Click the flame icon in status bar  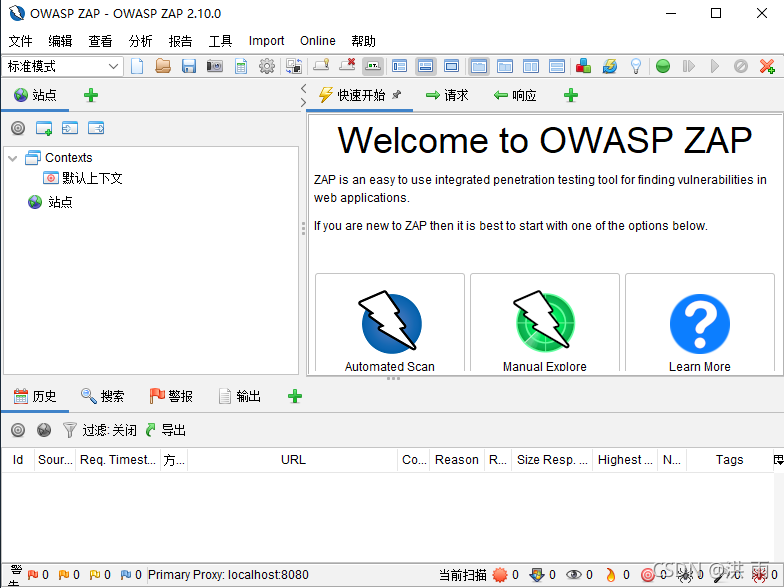[610, 574]
